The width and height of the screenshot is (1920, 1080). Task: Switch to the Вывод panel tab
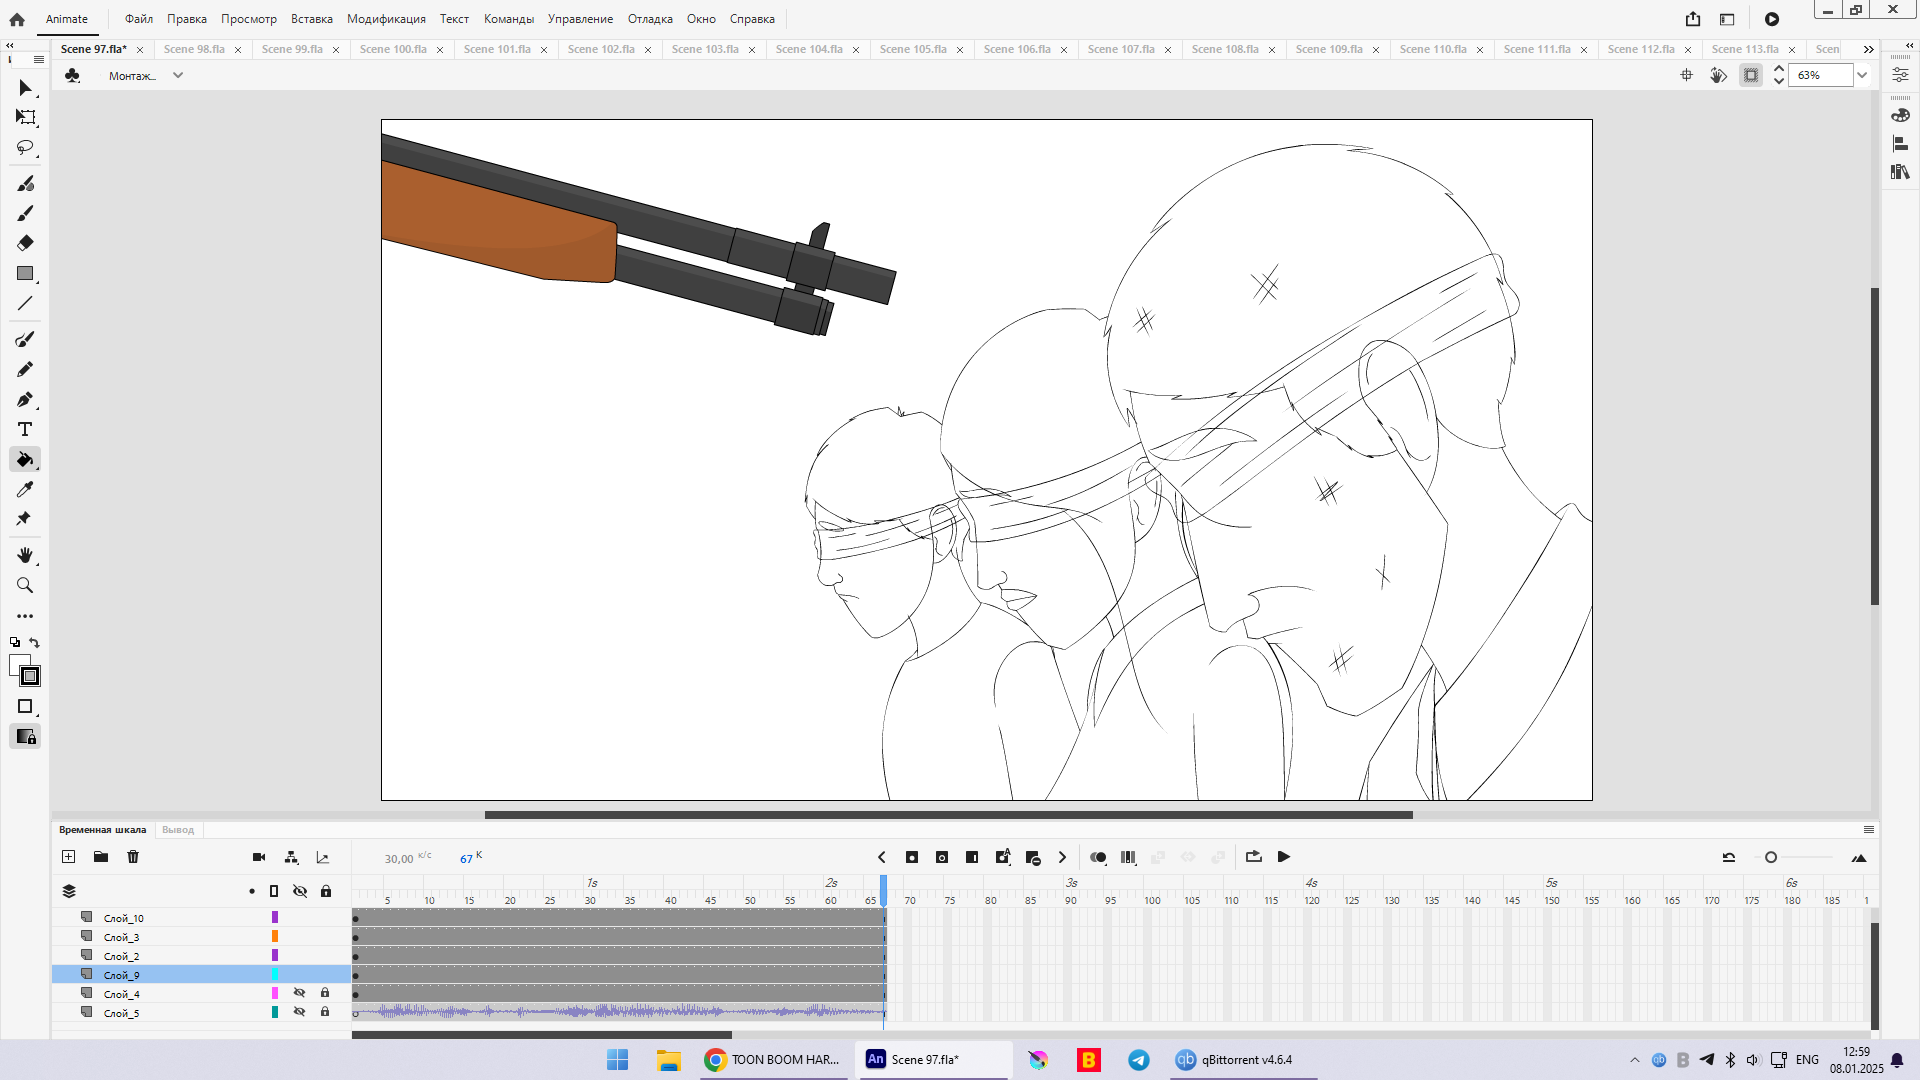click(x=178, y=830)
